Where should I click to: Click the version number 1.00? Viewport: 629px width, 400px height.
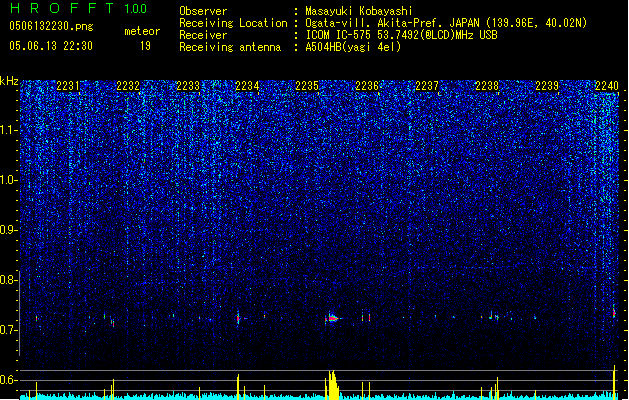click(136, 8)
